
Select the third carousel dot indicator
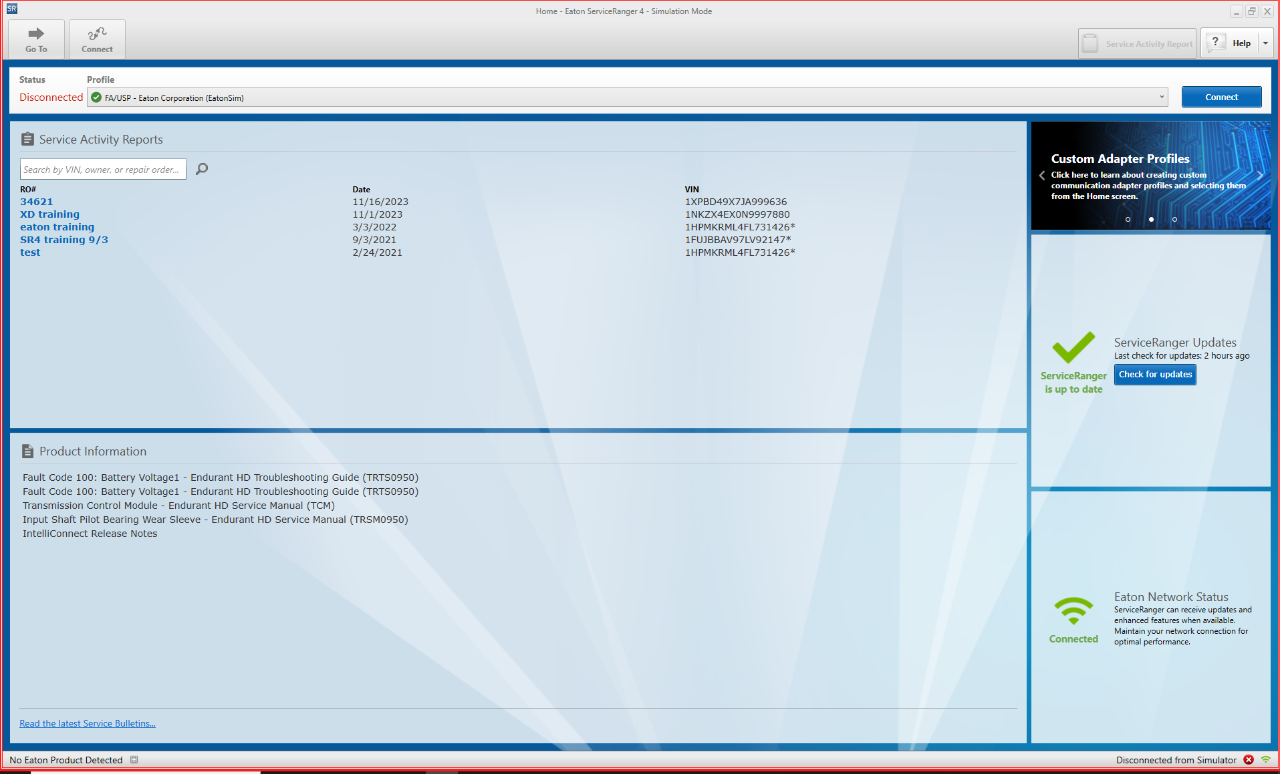click(x=1174, y=219)
